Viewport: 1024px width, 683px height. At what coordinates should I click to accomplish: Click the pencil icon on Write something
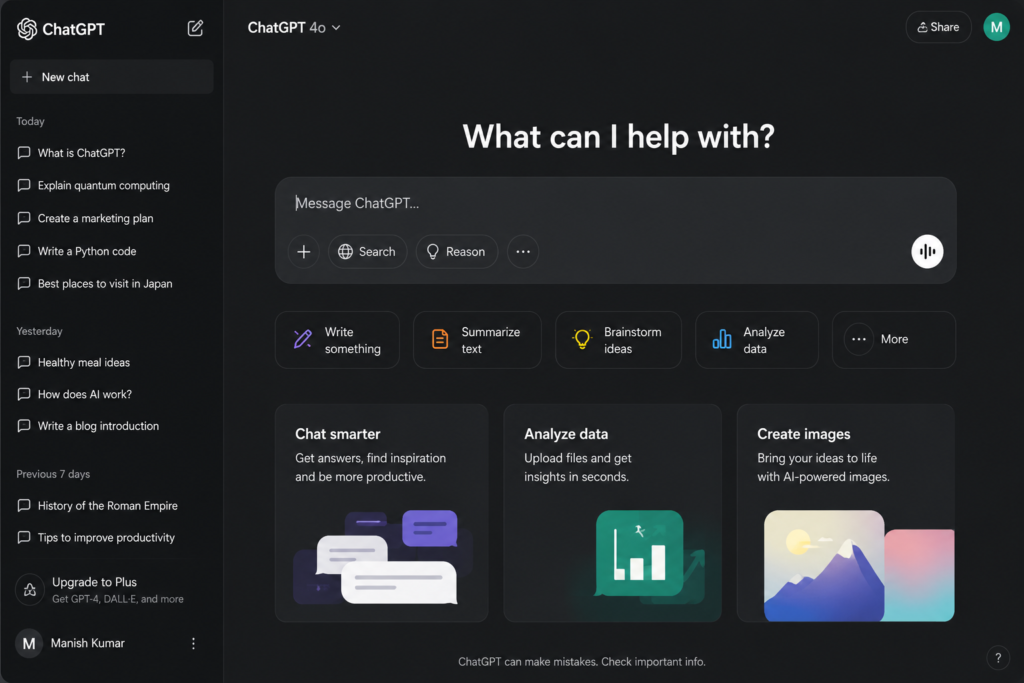[x=302, y=339]
